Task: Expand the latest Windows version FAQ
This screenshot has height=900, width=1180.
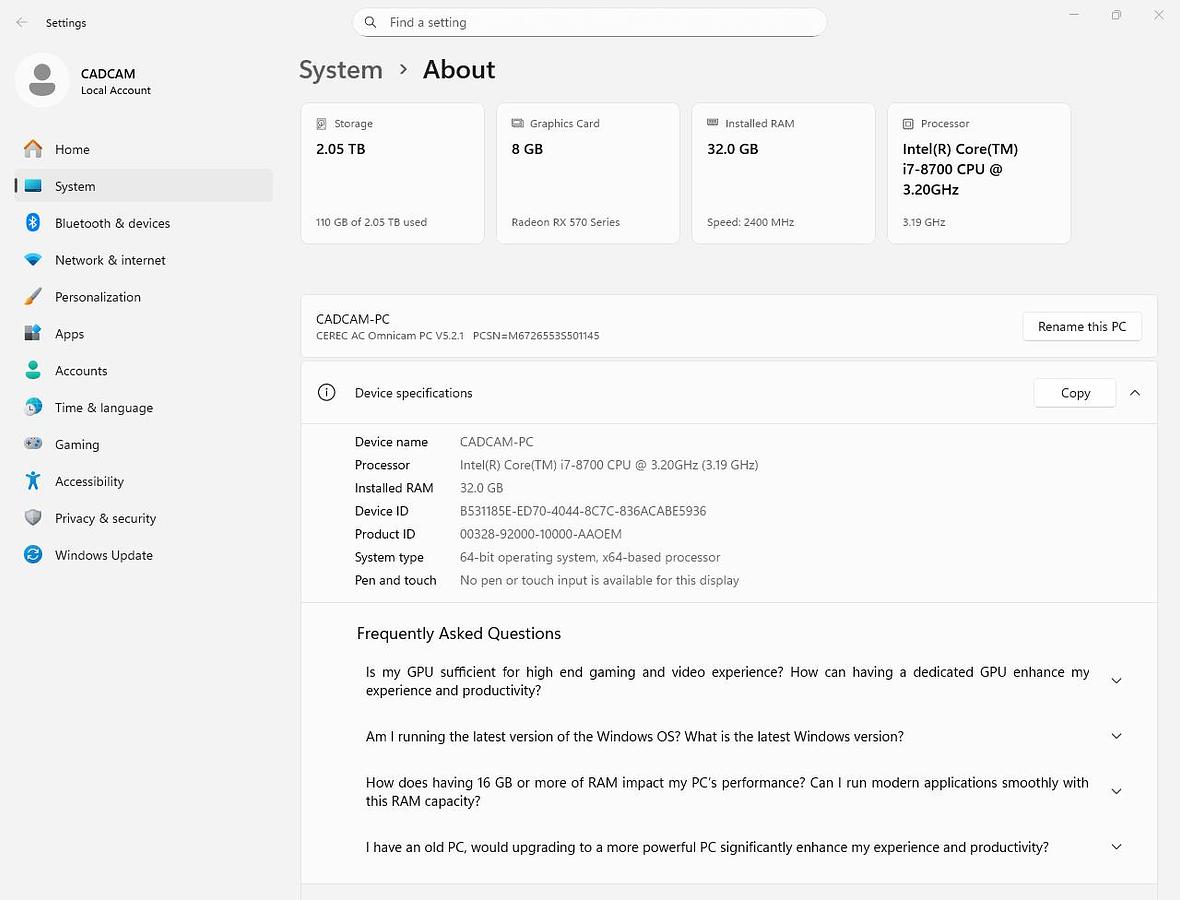Action: (1116, 736)
